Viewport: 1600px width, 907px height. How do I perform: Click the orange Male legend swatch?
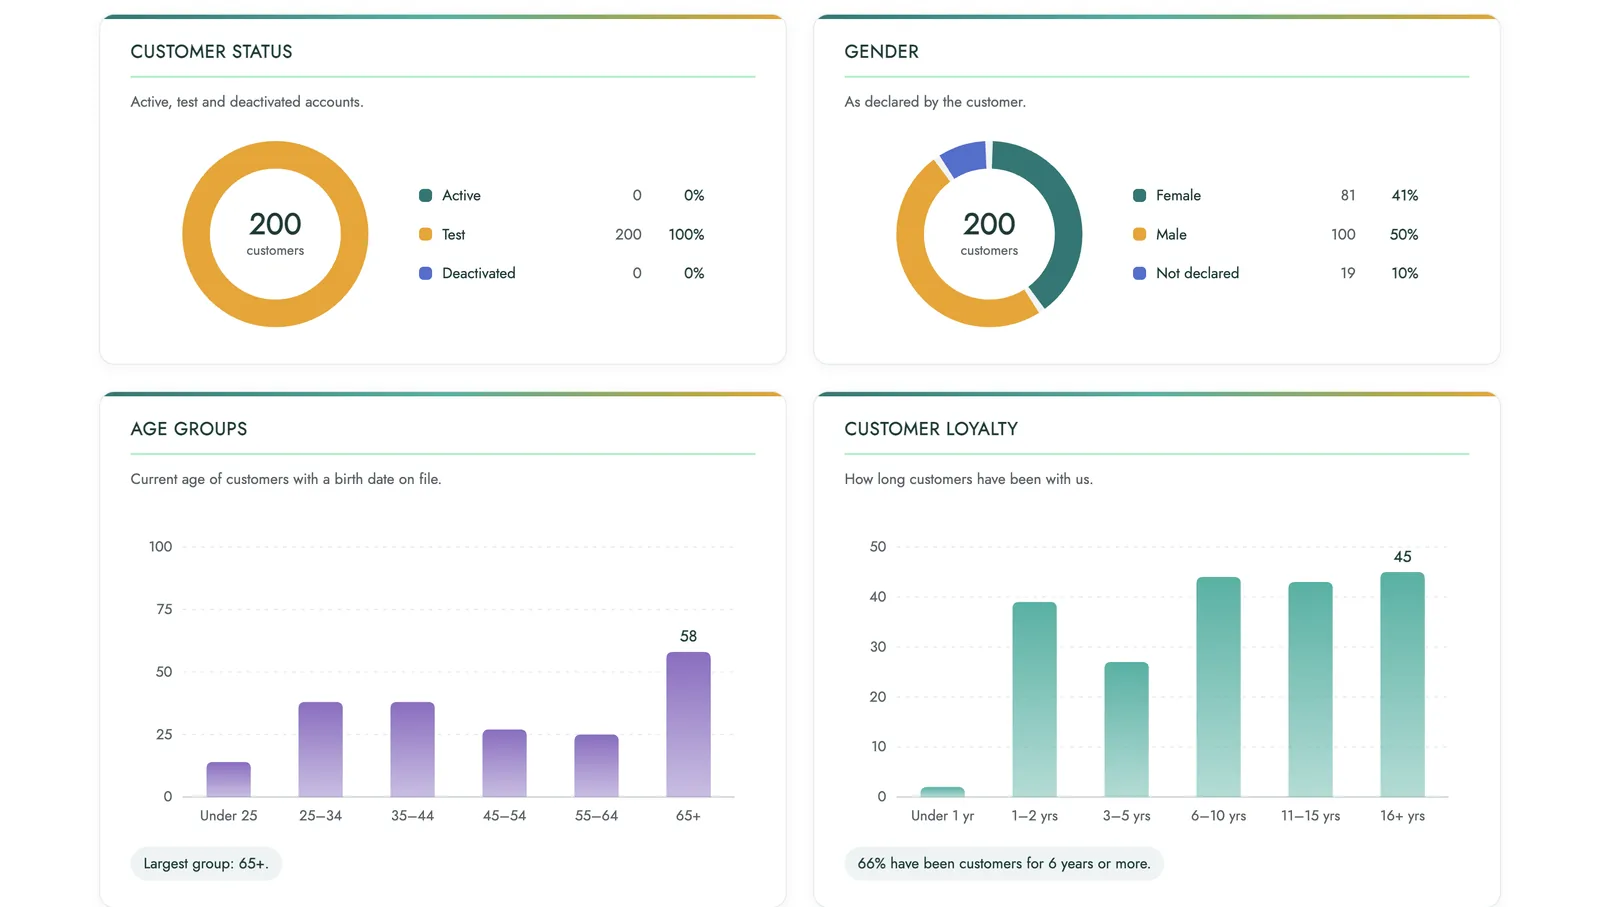(x=1139, y=234)
